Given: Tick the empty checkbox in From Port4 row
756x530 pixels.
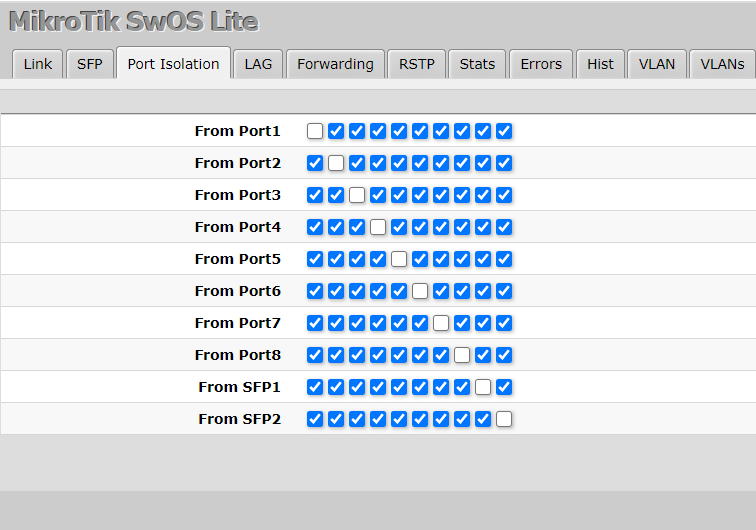Looking at the screenshot, I should coord(378,227).
